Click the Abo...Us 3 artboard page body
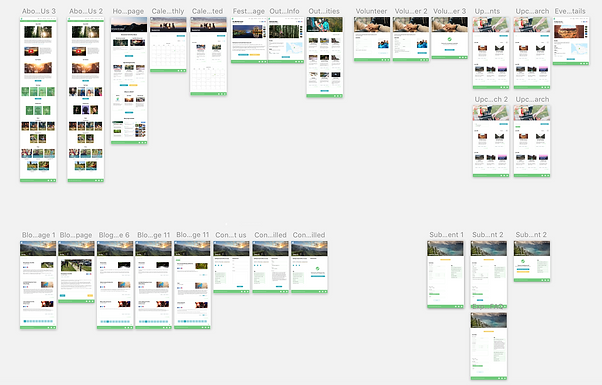The width and height of the screenshot is (602, 385). 38,99
